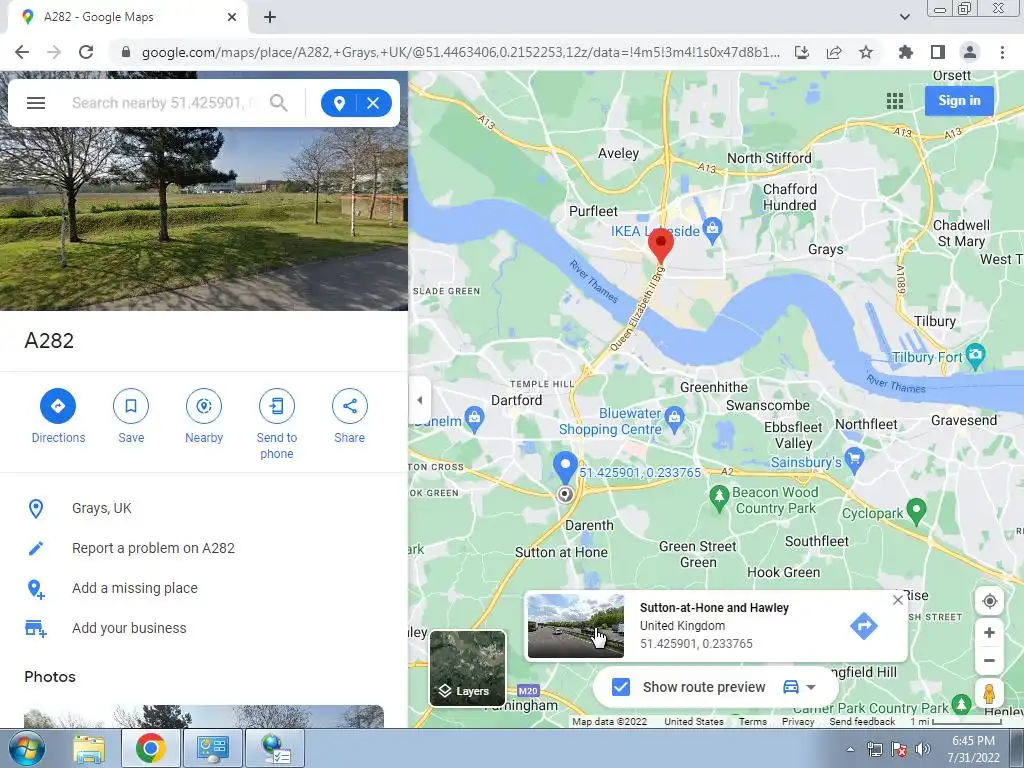Get directions from the Sutton-at-Hone card
The image size is (1024, 768).
(863, 626)
